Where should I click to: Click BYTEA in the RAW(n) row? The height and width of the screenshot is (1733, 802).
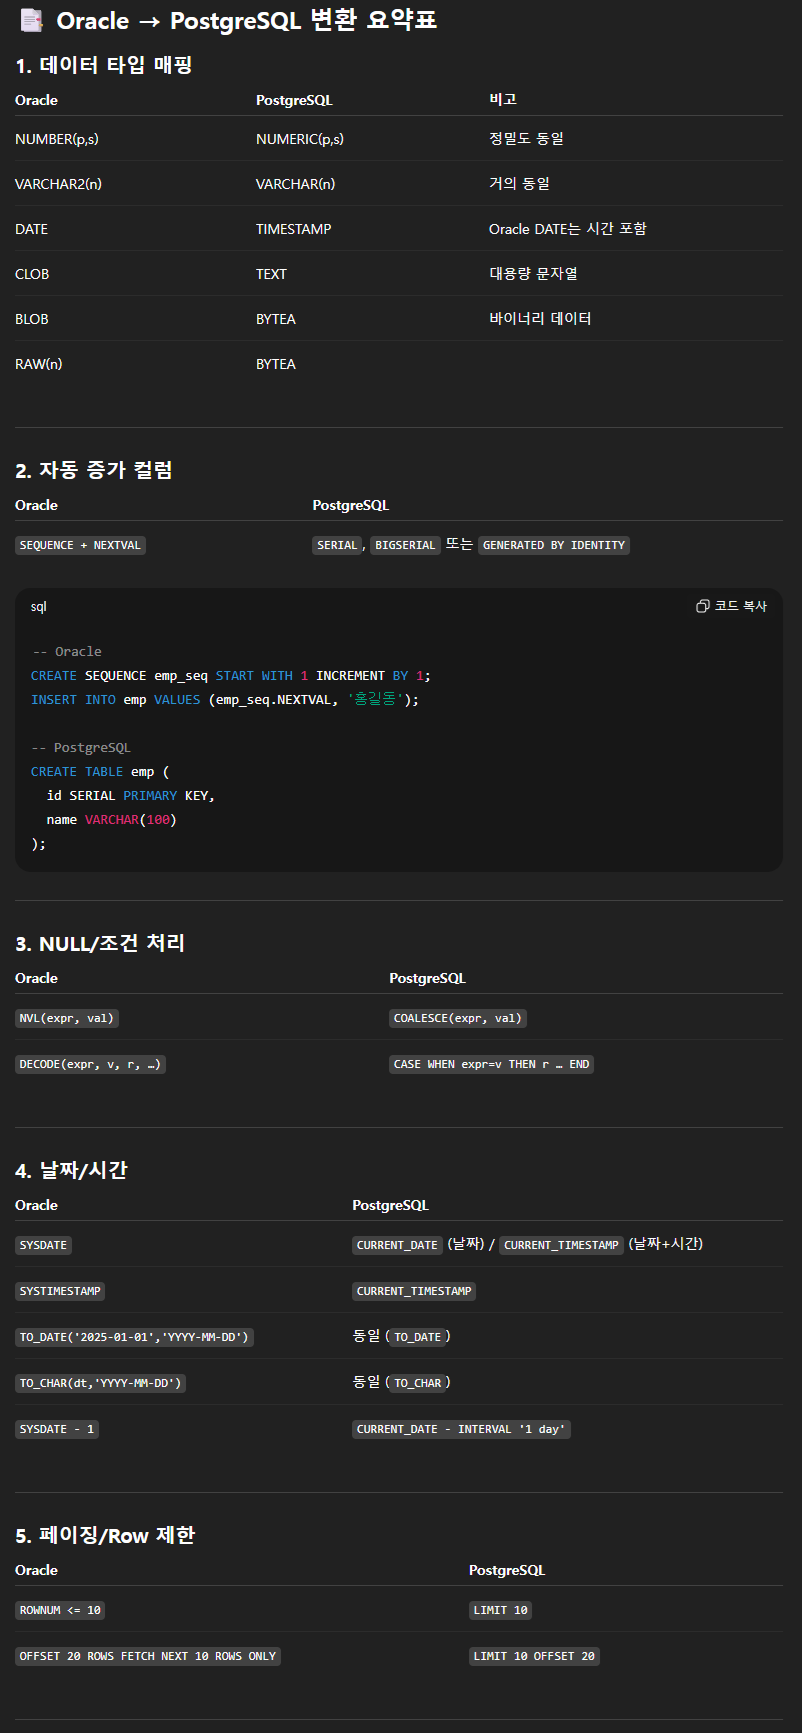pos(276,364)
